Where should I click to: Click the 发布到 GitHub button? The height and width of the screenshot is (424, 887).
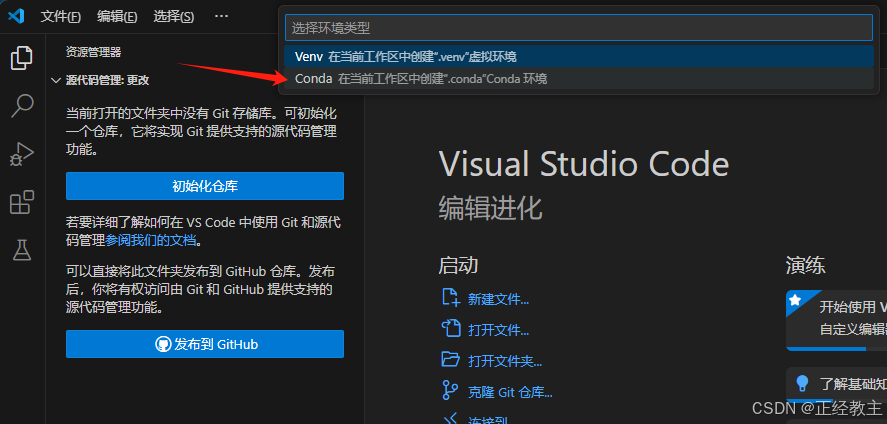tap(205, 344)
